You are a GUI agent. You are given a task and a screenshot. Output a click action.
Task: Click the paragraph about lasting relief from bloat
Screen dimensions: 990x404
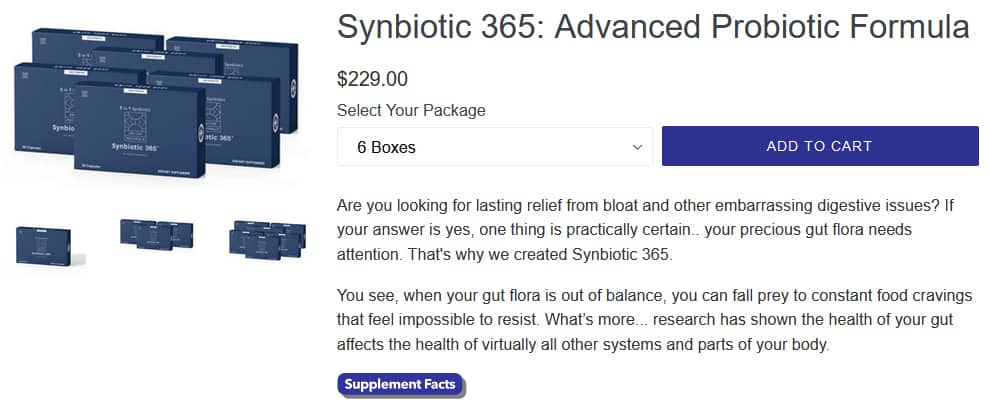coord(645,230)
